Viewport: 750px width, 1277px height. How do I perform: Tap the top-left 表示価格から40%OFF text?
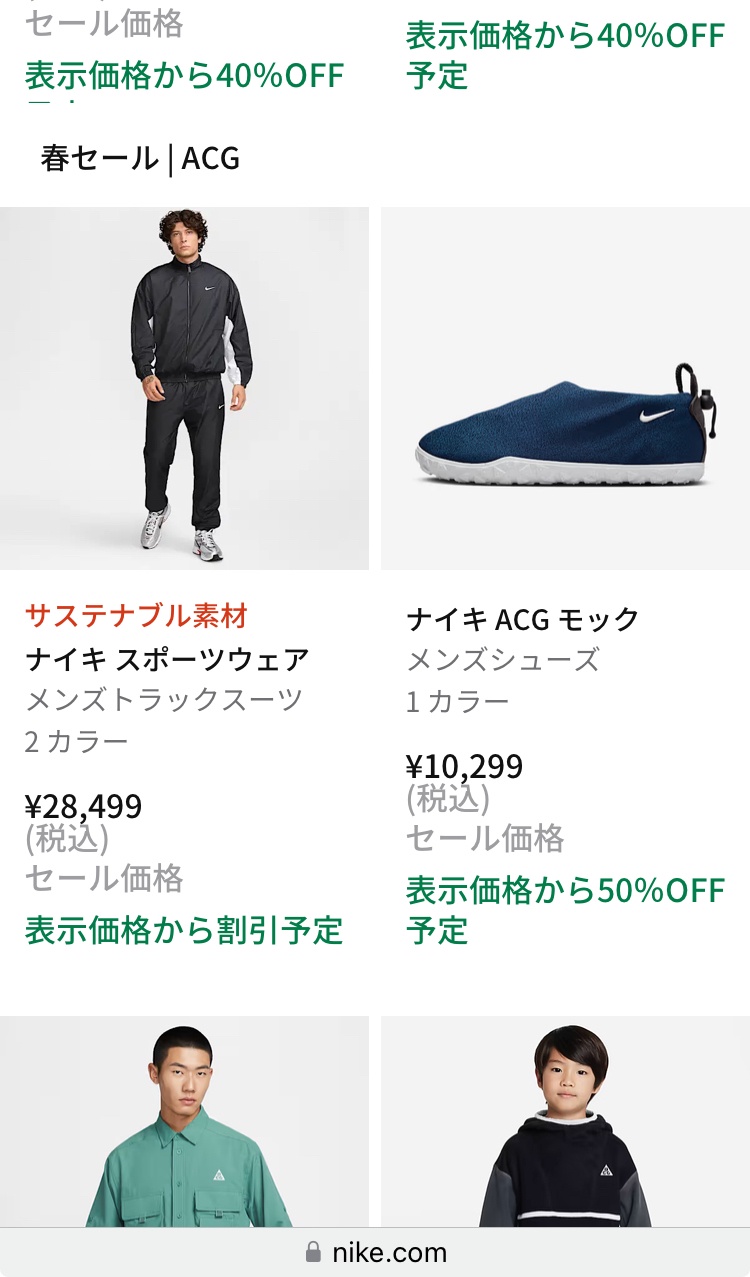point(184,75)
